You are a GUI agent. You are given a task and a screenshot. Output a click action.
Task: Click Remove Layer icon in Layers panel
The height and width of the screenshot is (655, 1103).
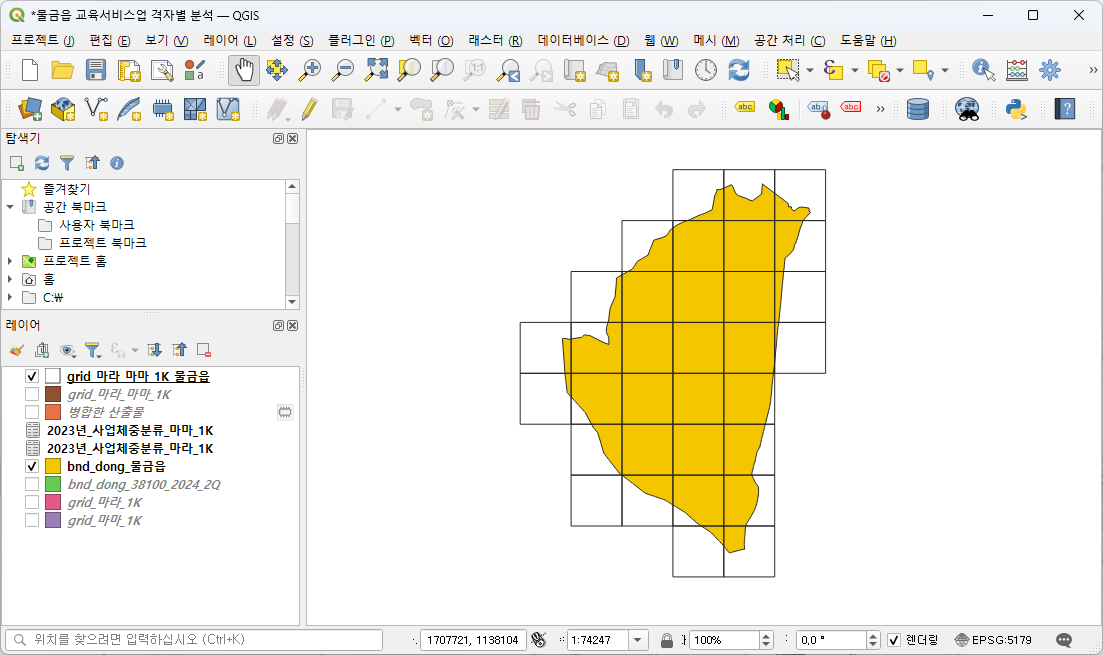(x=204, y=350)
